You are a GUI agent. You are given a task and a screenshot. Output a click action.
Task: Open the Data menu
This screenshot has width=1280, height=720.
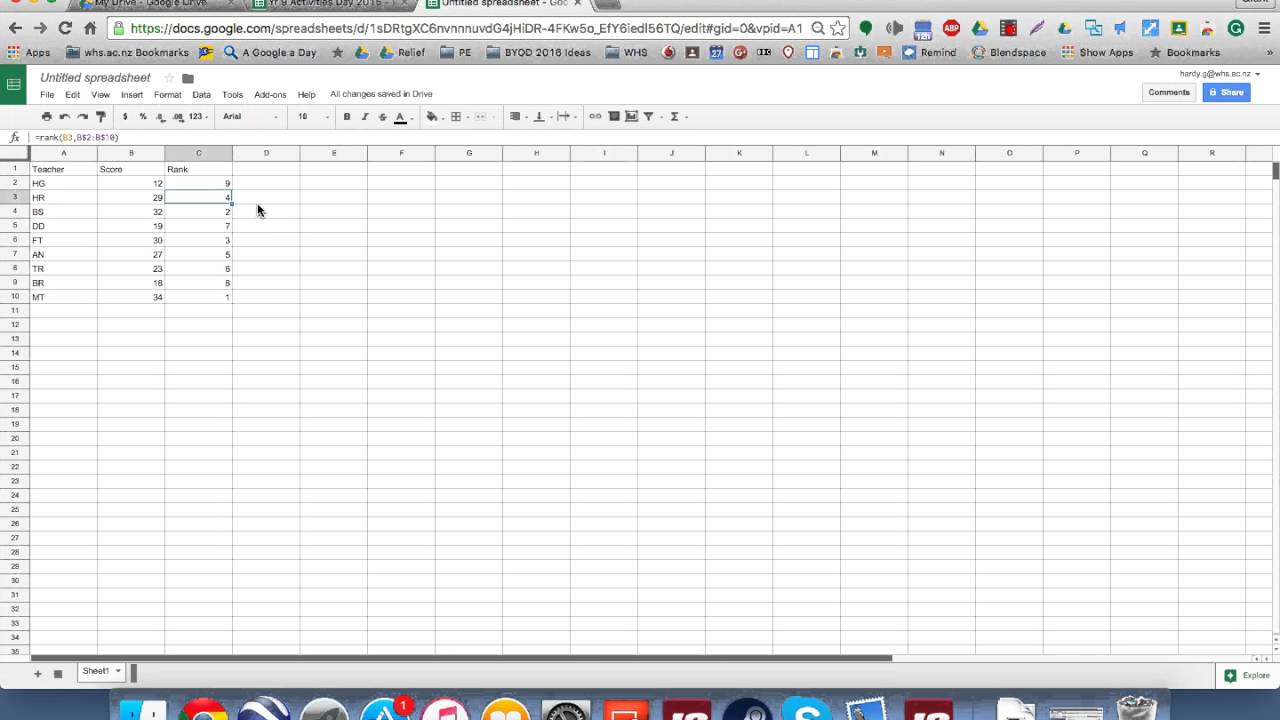(201, 95)
